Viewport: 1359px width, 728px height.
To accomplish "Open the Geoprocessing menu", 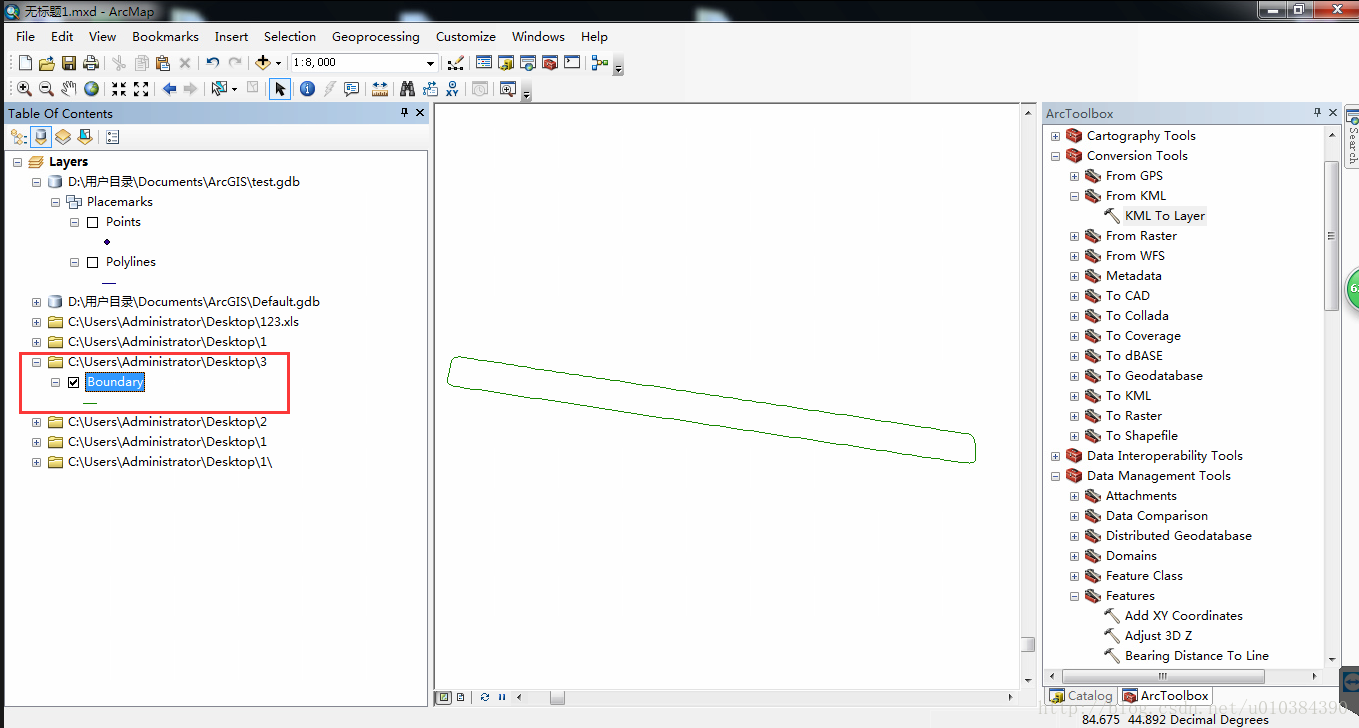I will tap(376, 37).
